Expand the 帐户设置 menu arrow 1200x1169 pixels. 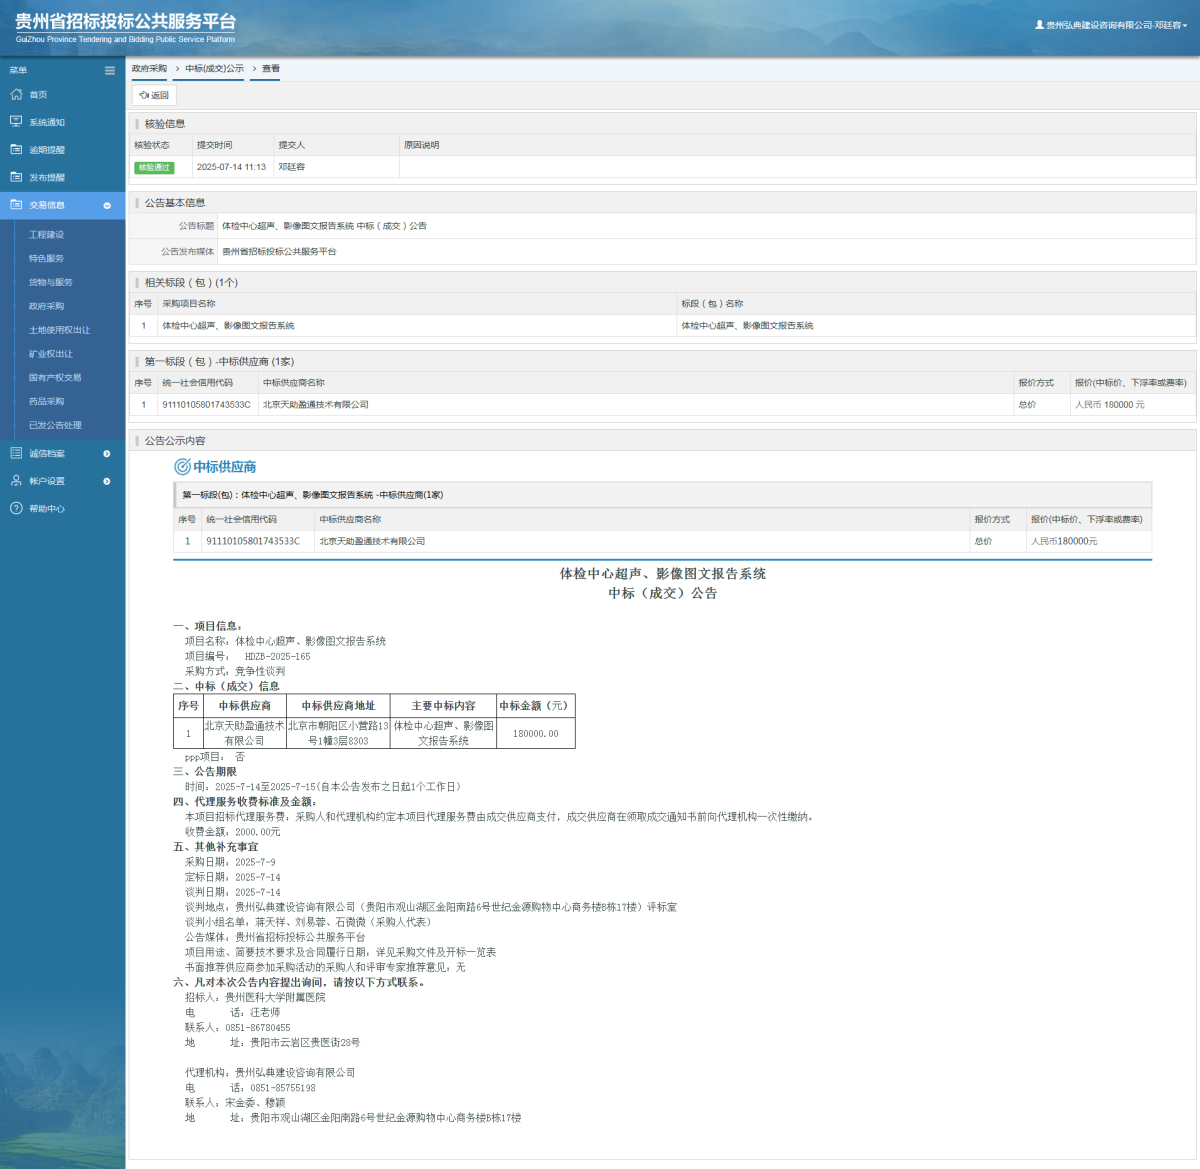click(107, 481)
